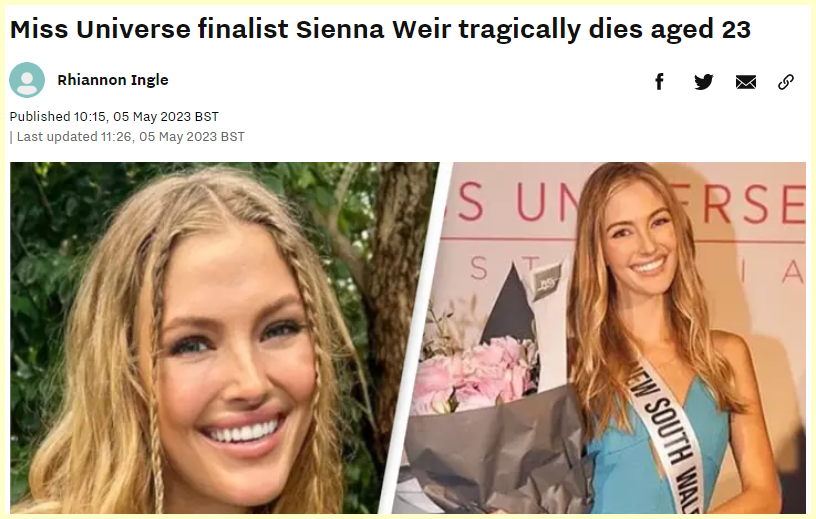Click the name Sienna Weir in headline

(373, 29)
